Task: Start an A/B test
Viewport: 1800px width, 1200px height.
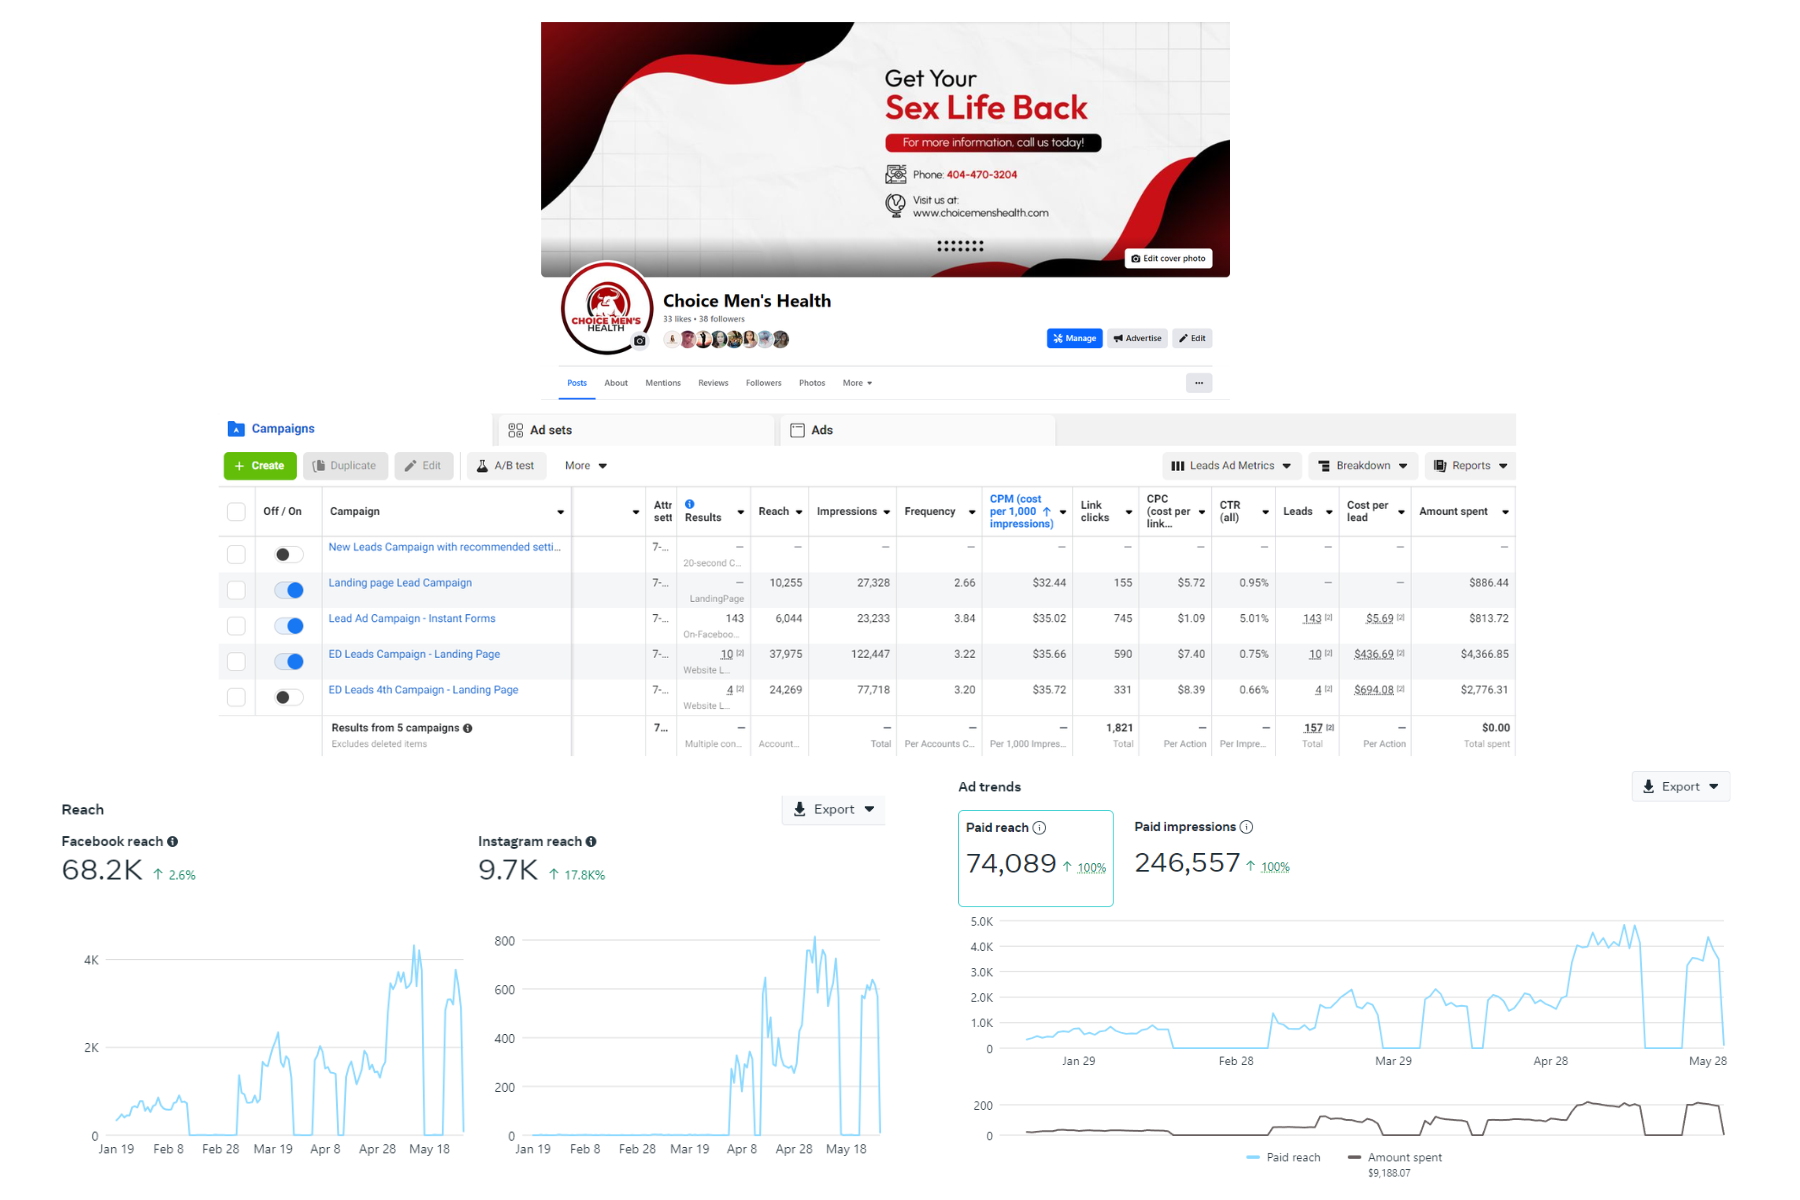Action: click(506, 466)
